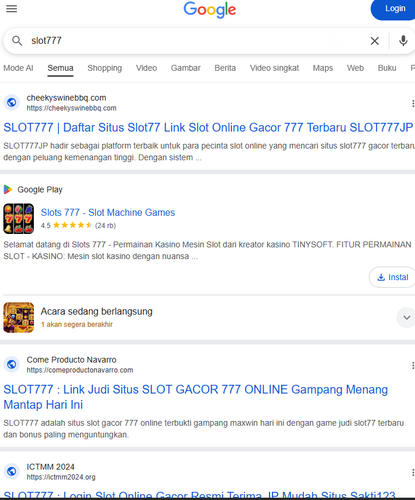Viewport: 415px width, 500px height.
Task: Click the https://comeproductonavarro.com URL text
Action: point(80,370)
